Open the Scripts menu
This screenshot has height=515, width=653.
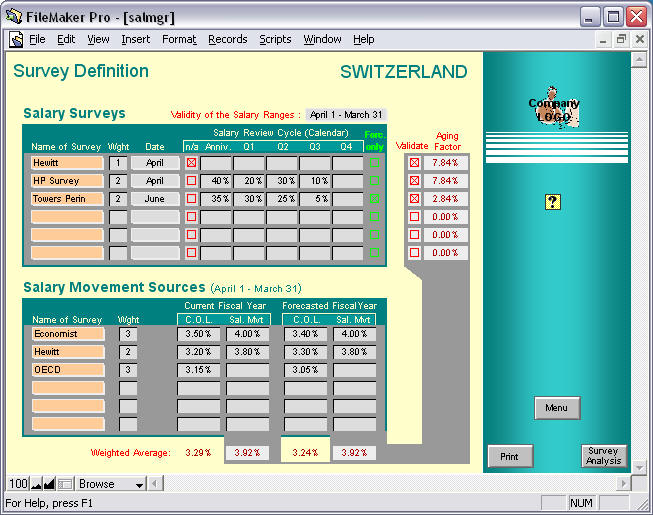pyautogui.click(x=275, y=39)
